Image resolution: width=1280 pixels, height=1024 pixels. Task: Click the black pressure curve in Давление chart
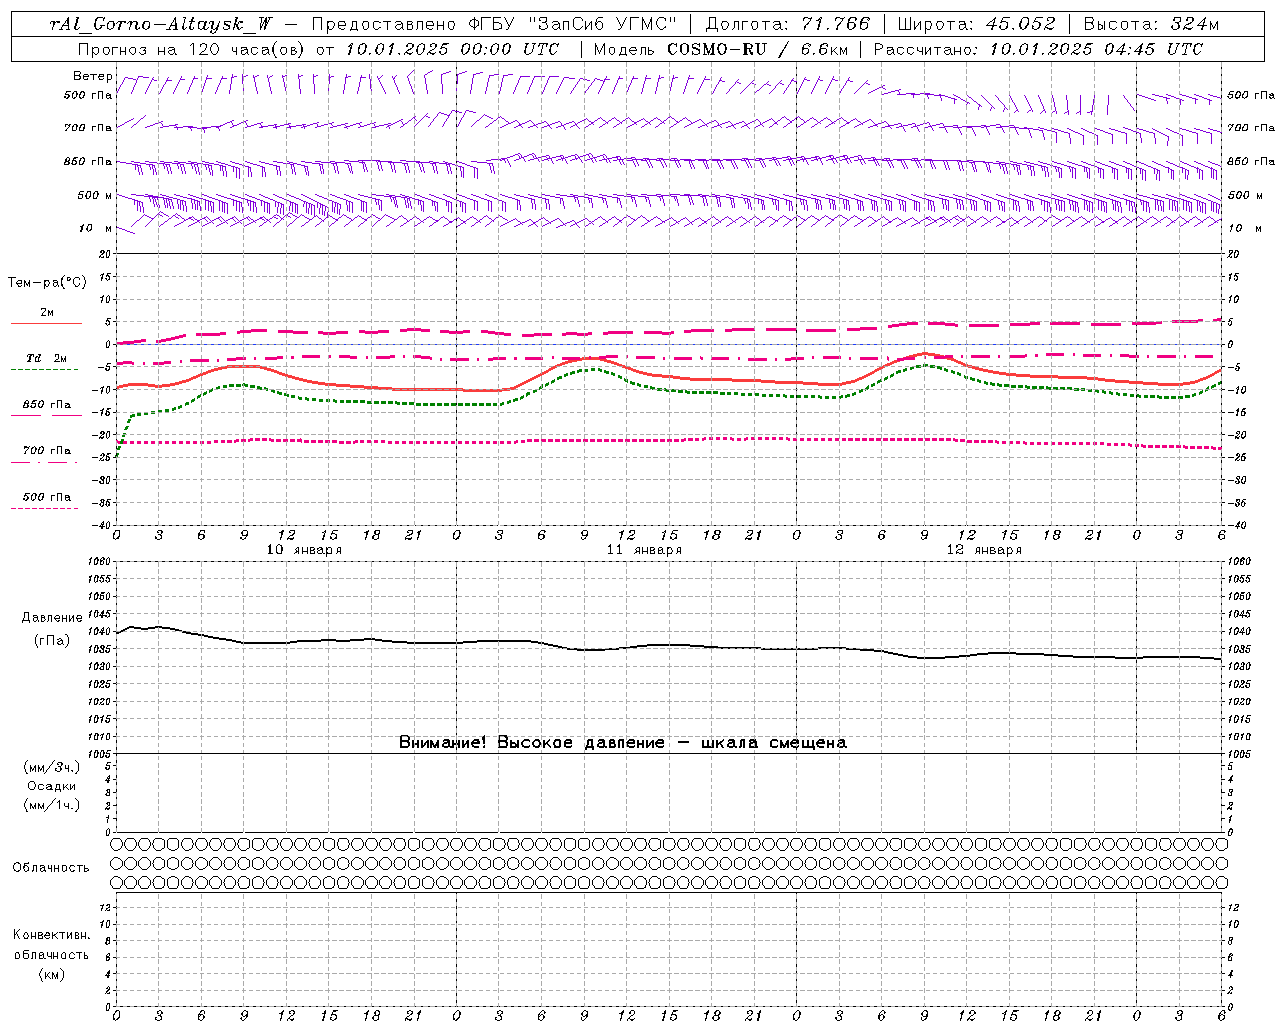668,646
